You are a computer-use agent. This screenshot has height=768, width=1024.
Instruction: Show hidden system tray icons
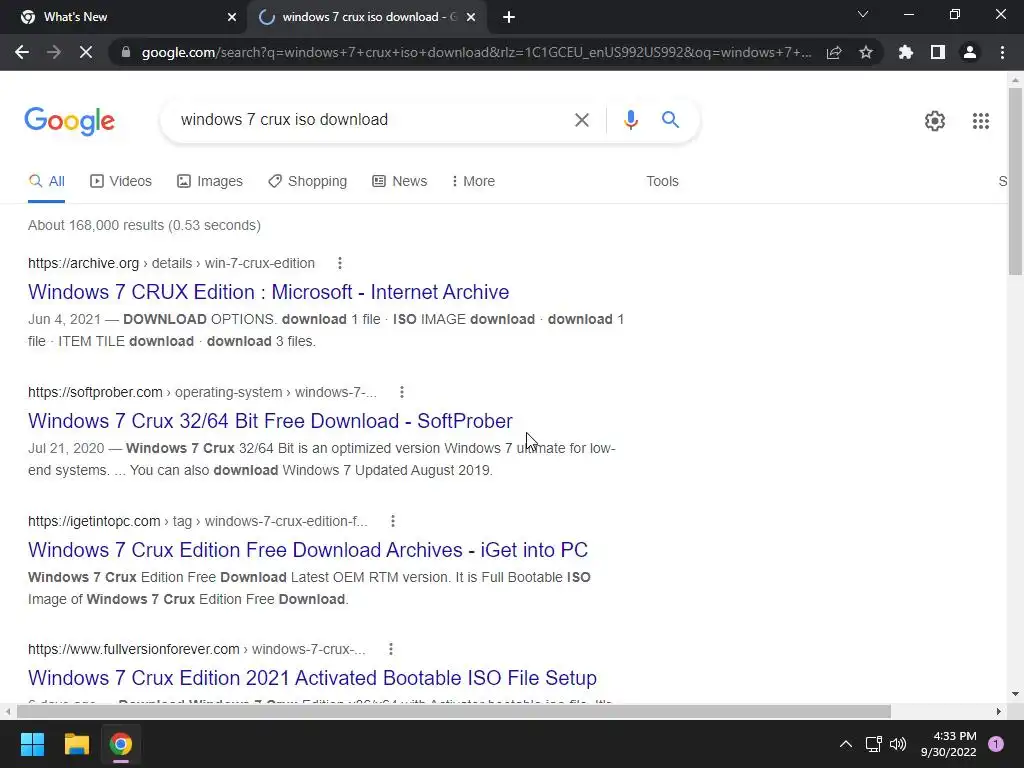point(846,744)
